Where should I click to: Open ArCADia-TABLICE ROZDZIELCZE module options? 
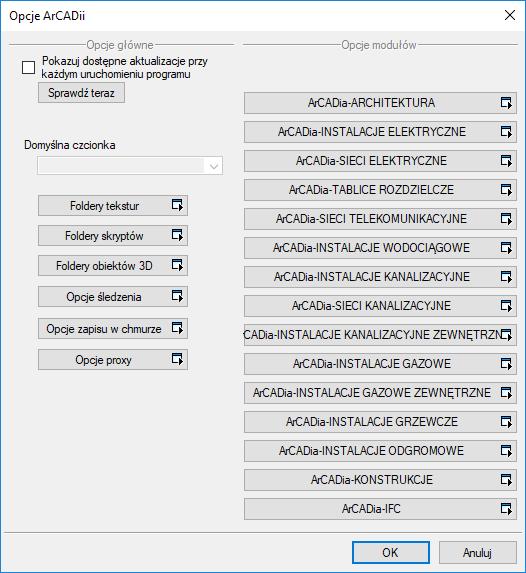pyautogui.click(x=380, y=190)
